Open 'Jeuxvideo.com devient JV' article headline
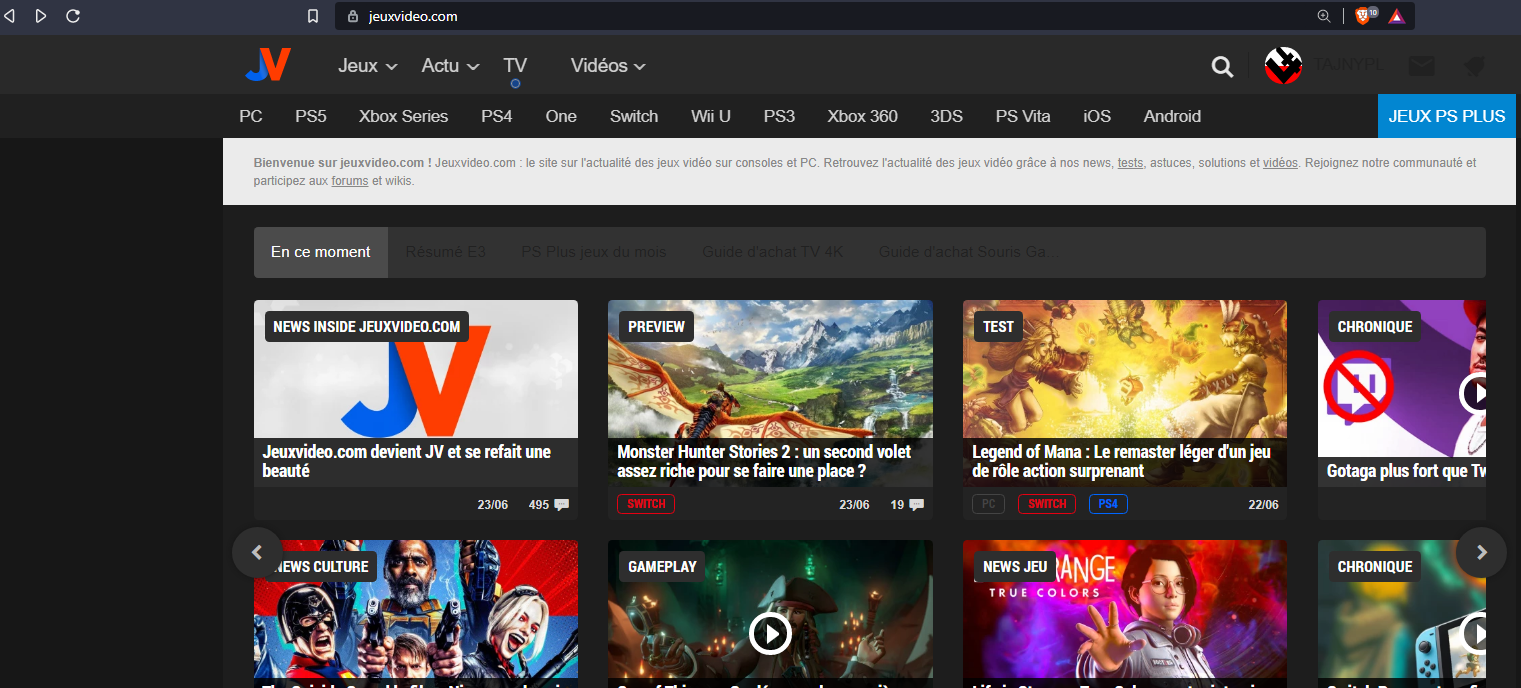The image size is (1521, 688). (407, 461)
